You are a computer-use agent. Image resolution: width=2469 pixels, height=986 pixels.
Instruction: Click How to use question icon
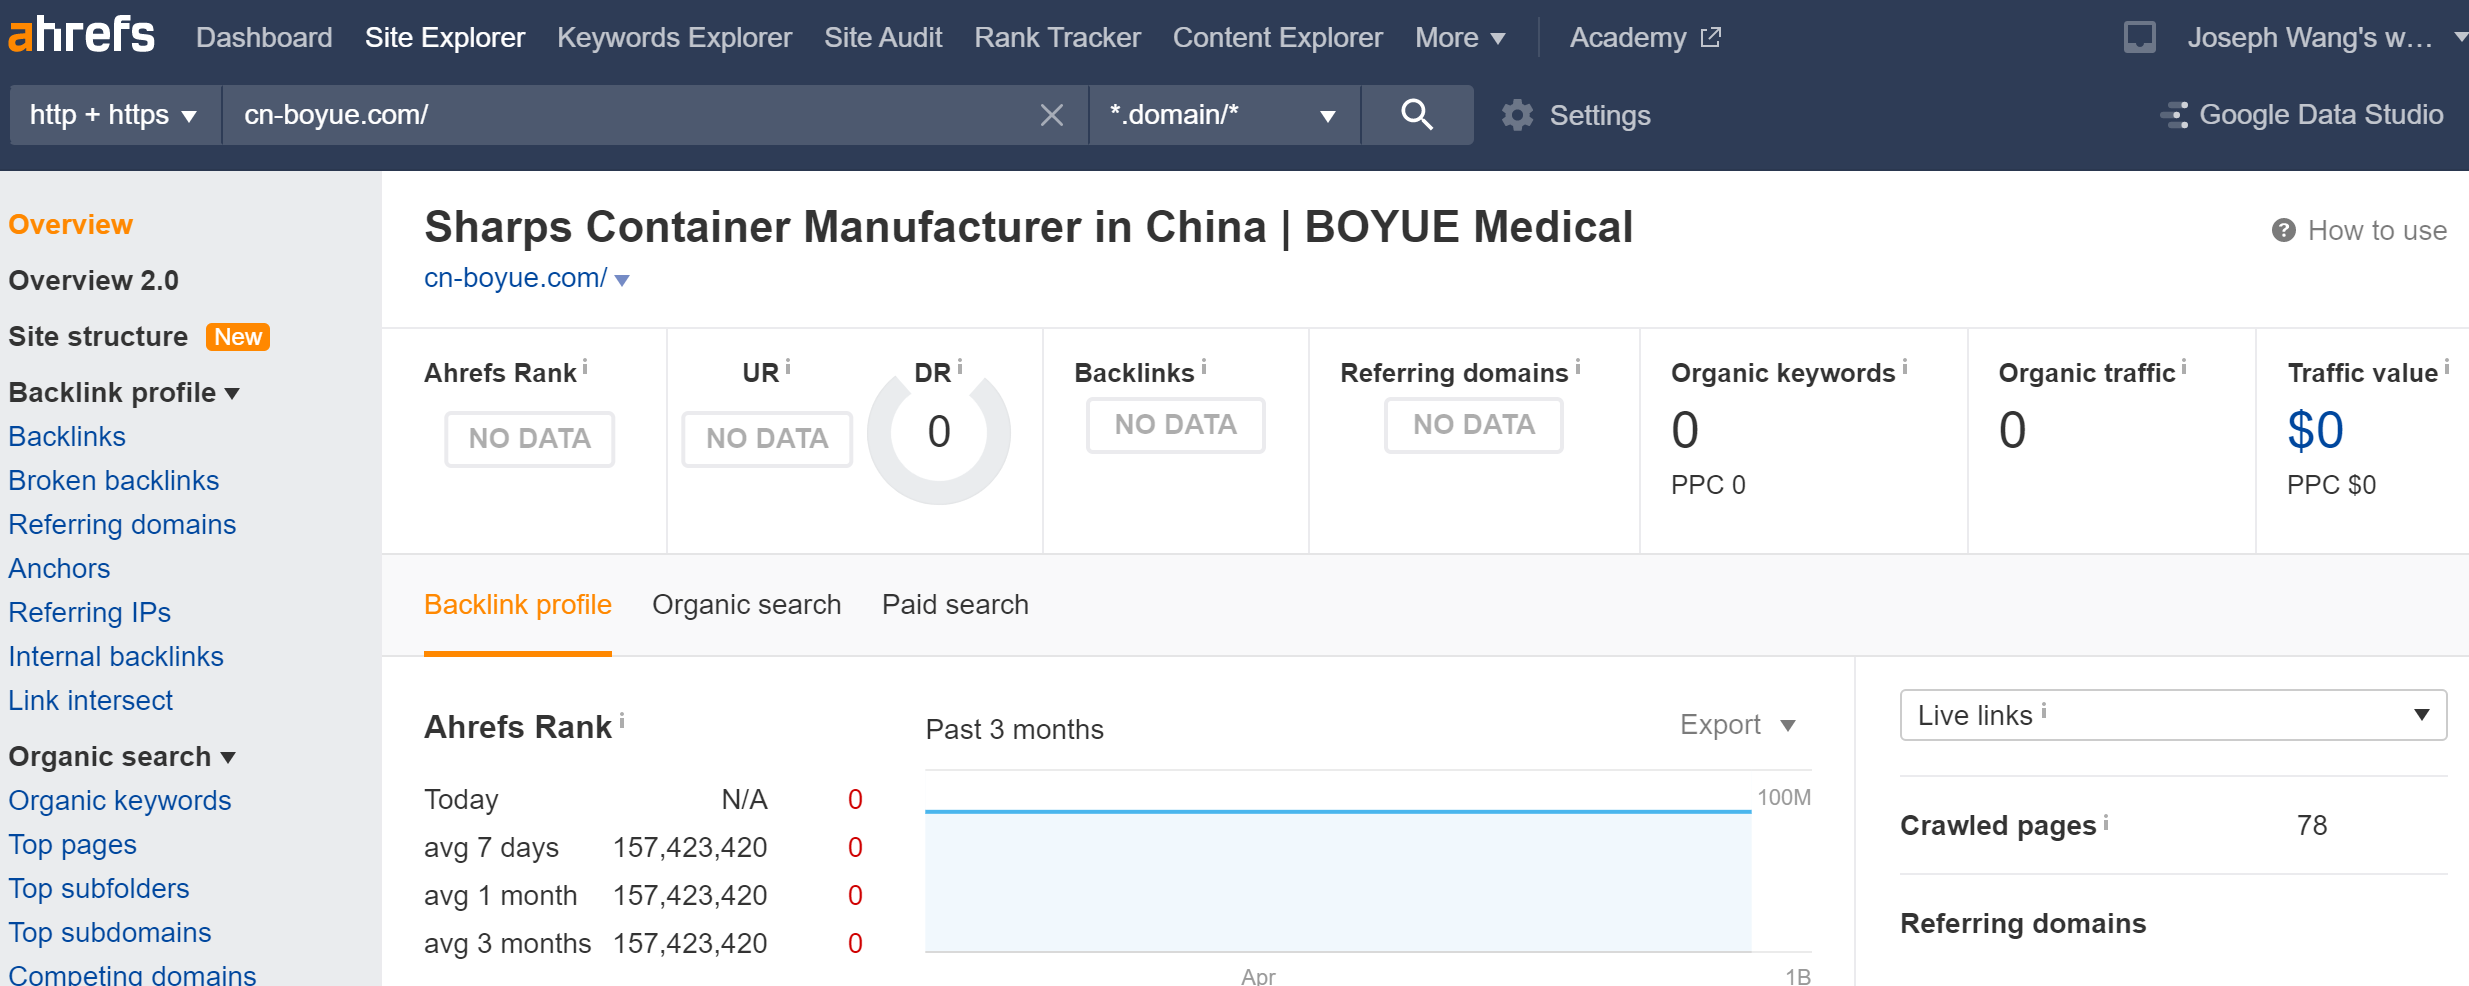point(2283,230)
